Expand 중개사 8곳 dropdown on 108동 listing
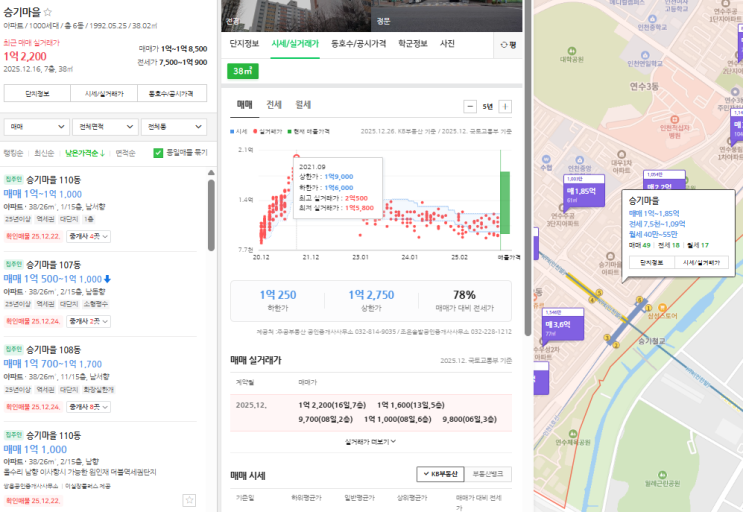This screenshot has height=512, width=743. click(88, 407)
